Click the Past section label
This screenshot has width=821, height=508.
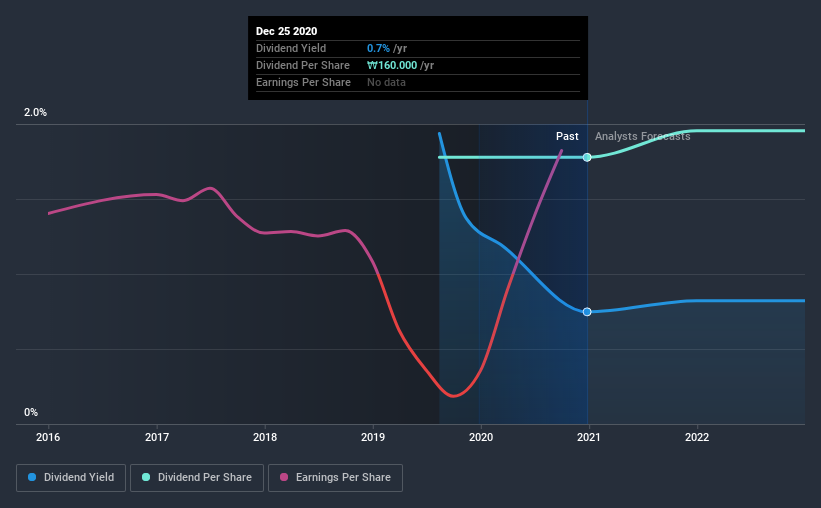pyautogui.click(x=567, y=136)
